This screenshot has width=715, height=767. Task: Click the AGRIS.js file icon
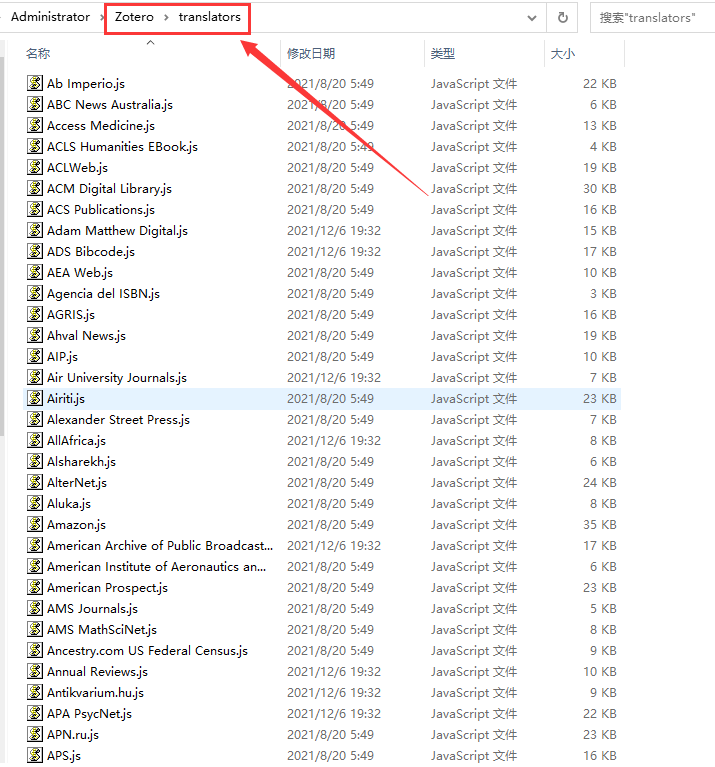(35, 315)
